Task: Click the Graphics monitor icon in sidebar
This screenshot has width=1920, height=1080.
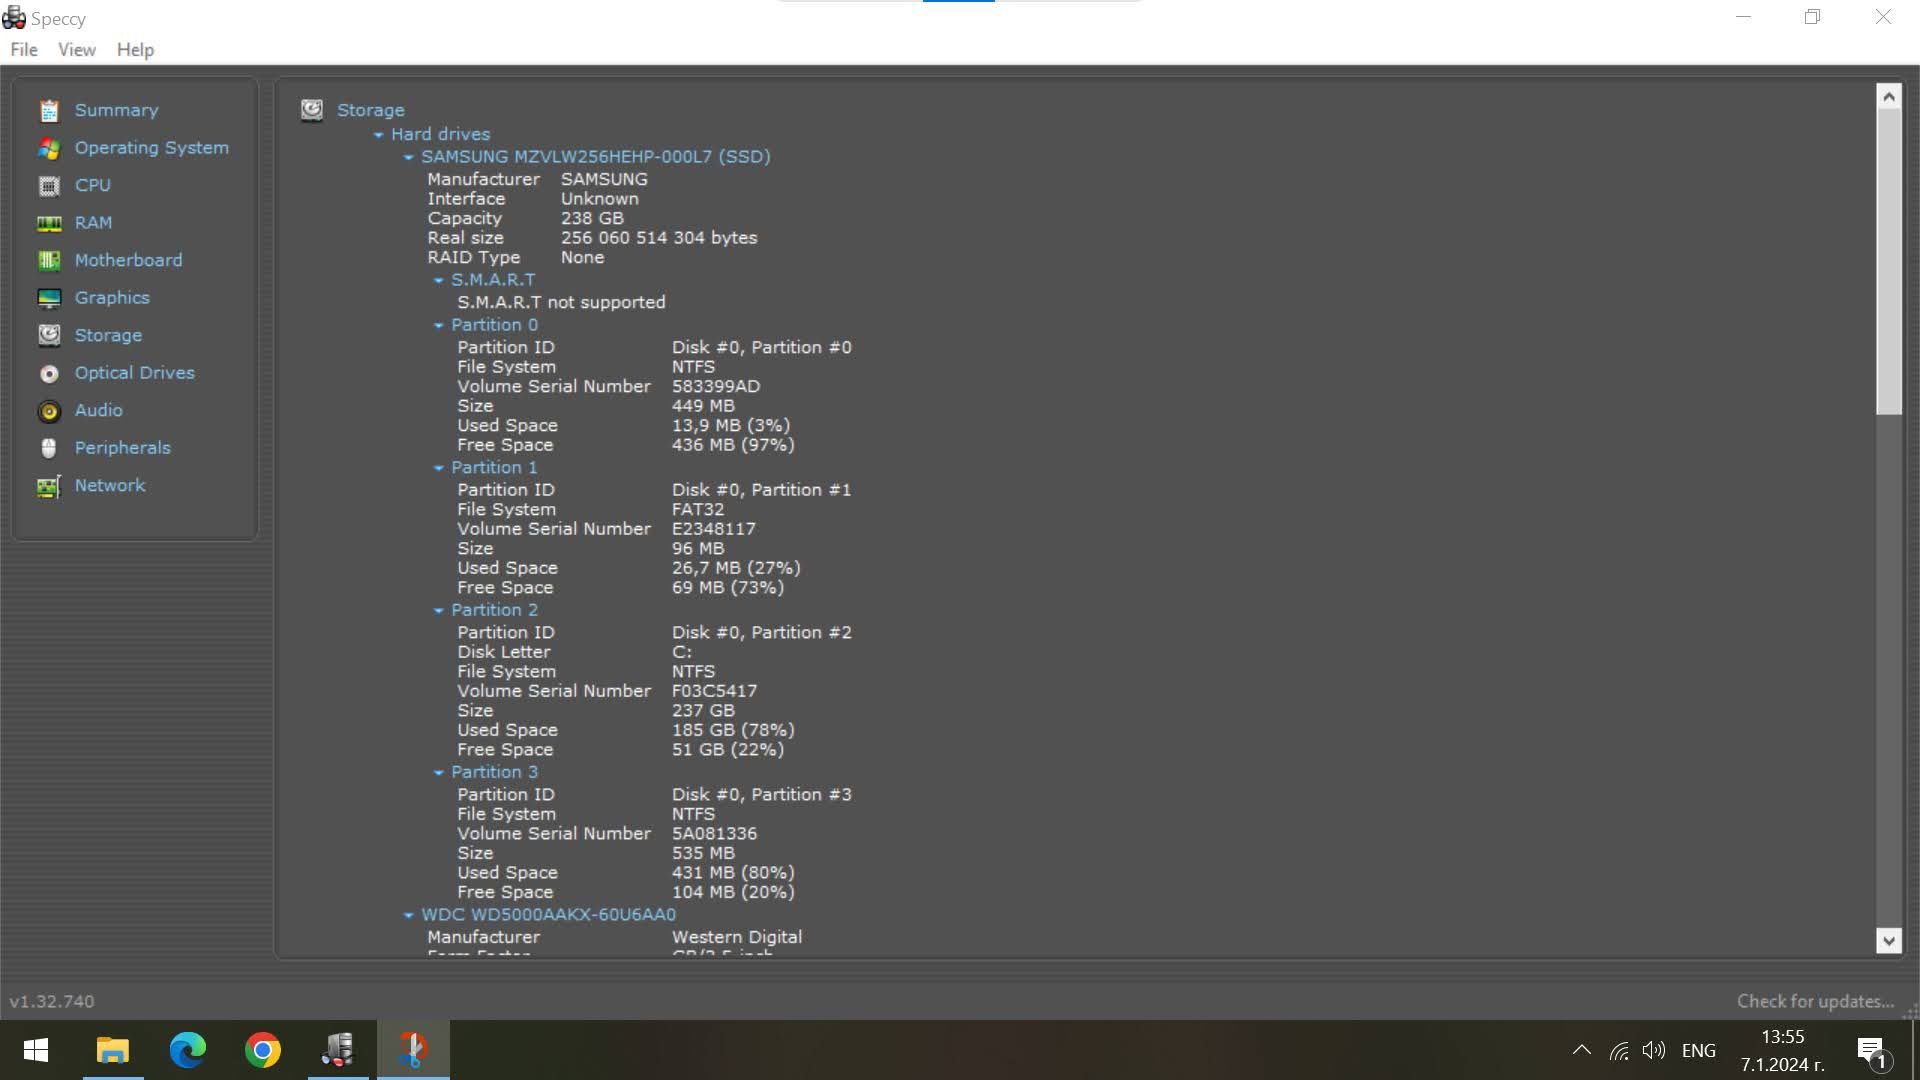Action: [49, 298]
